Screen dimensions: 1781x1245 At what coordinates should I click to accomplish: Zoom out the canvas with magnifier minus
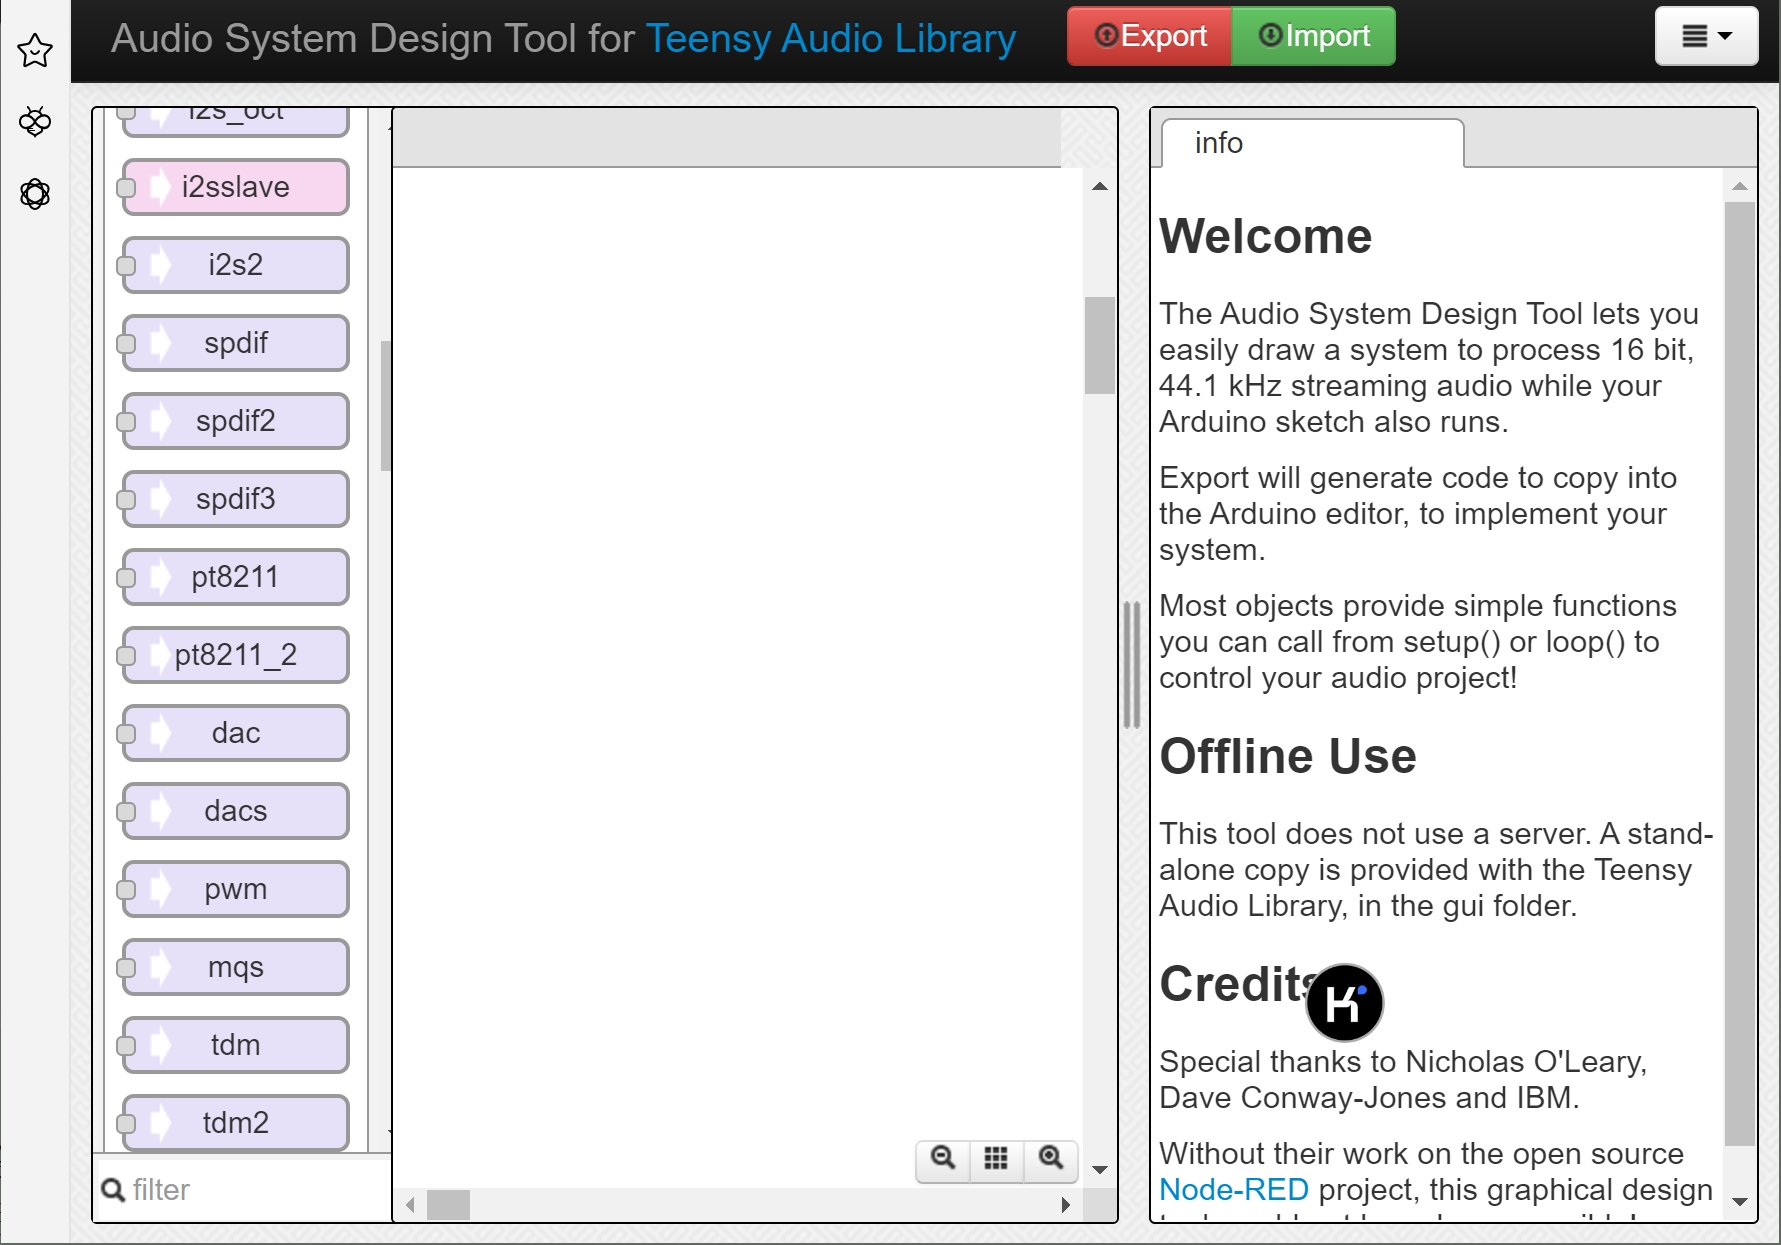tap(942, 1158)
